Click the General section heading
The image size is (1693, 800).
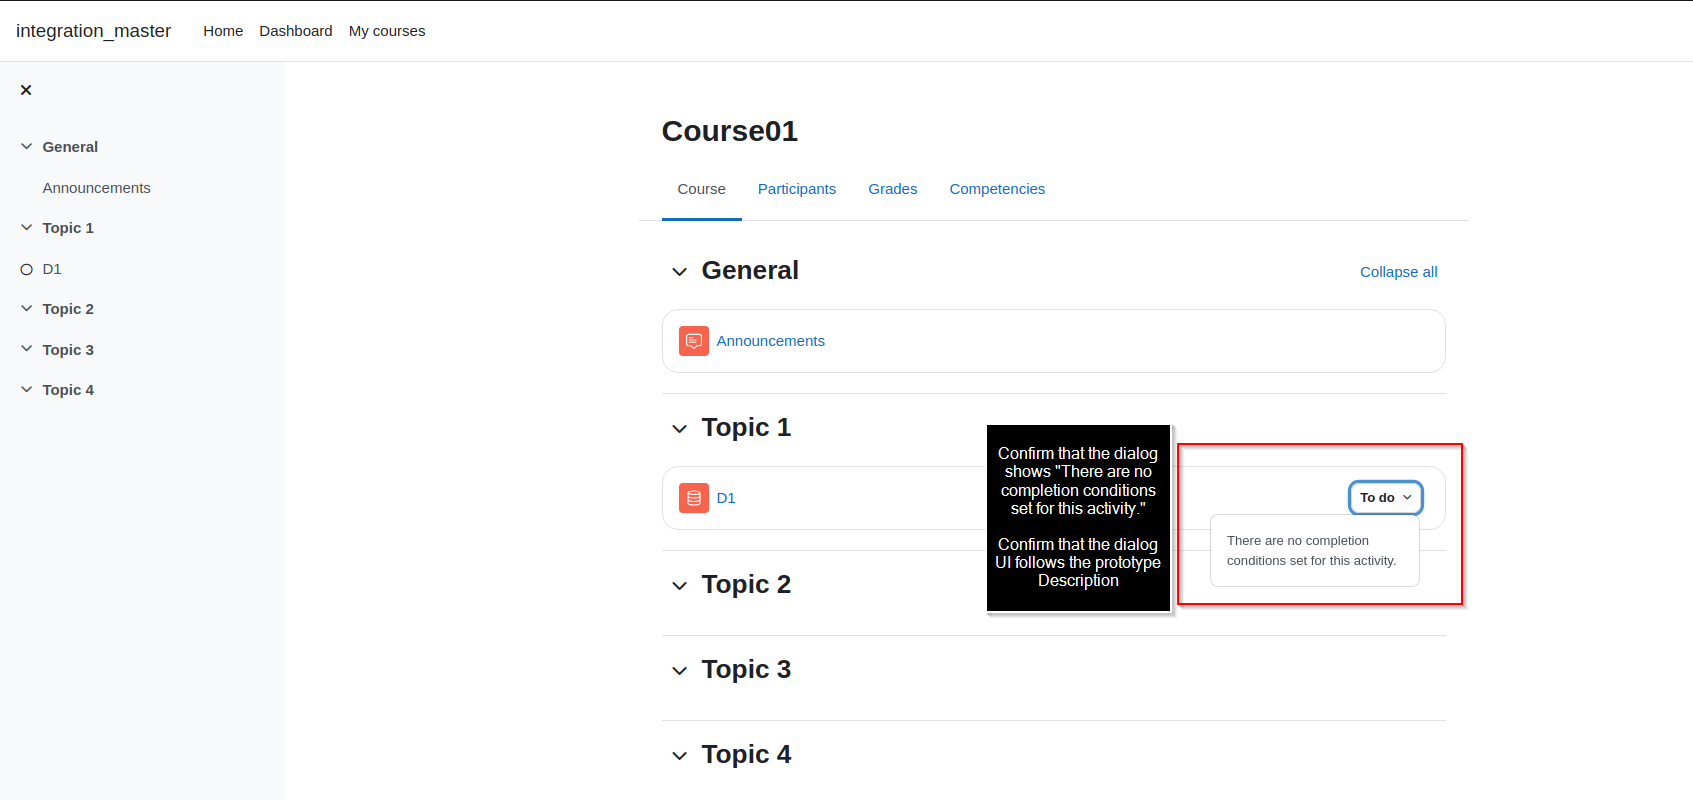click(x=750, y=271)
